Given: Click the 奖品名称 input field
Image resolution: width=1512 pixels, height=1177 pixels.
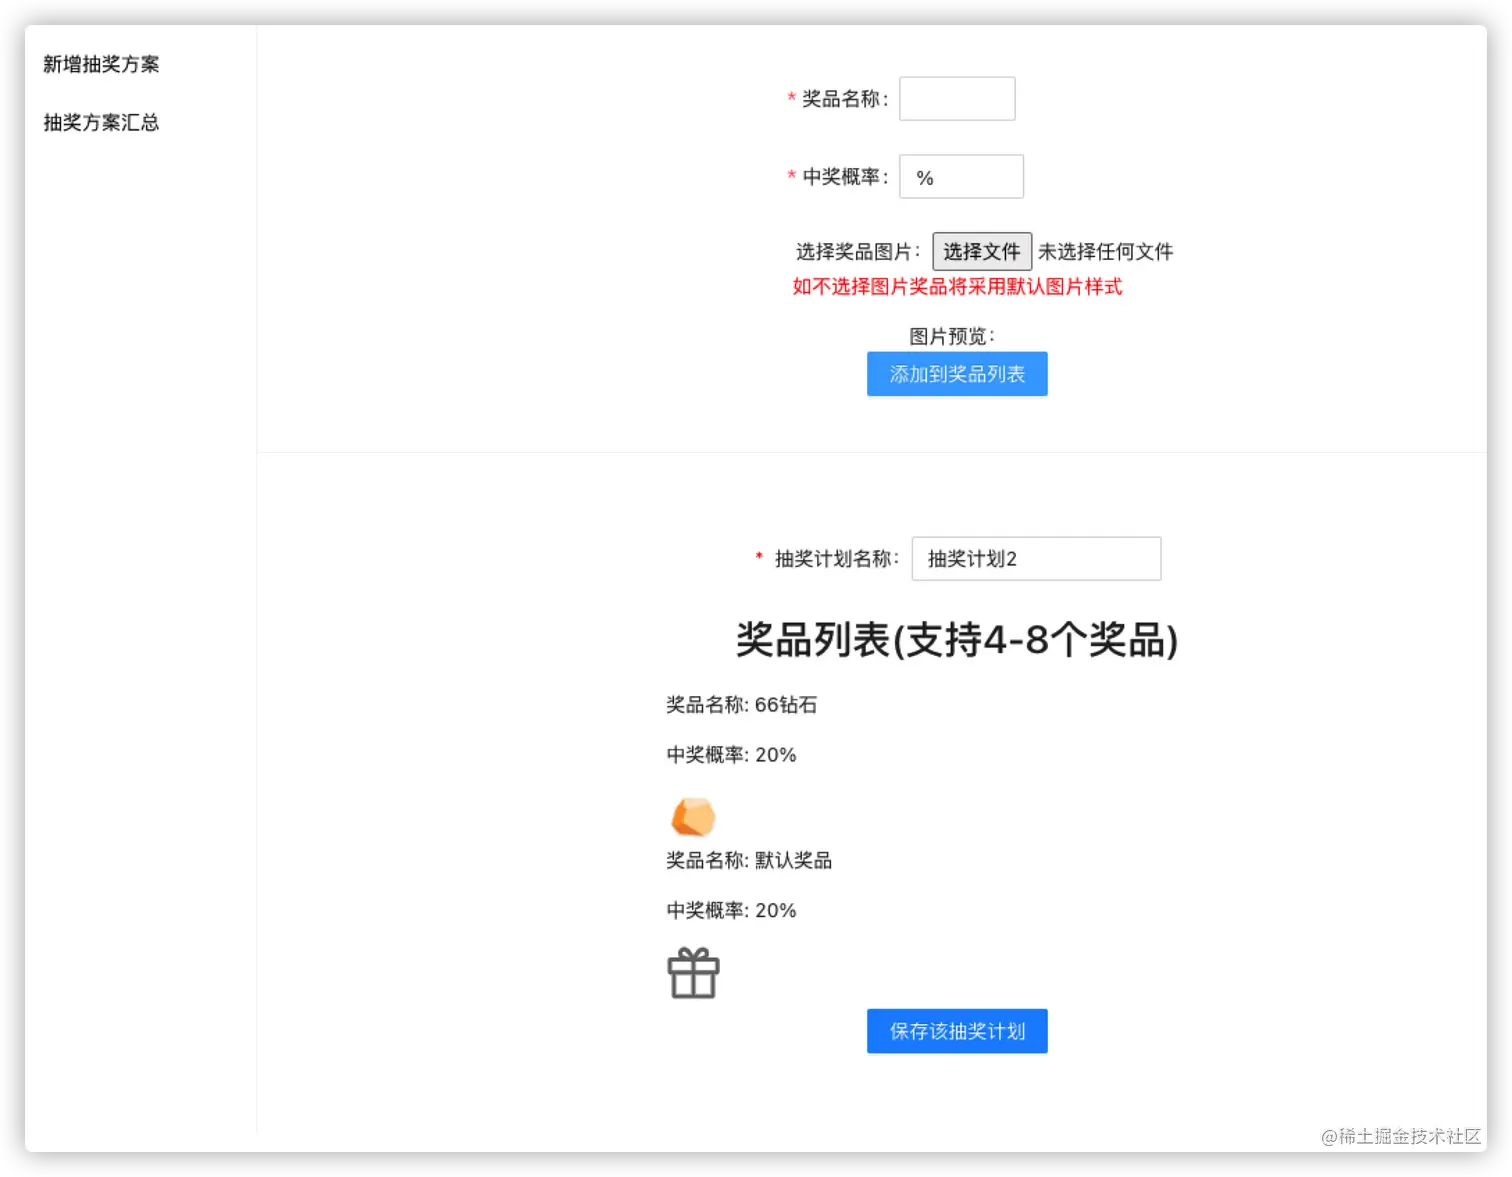Looking at the screenshot, I should pos(956,98).
